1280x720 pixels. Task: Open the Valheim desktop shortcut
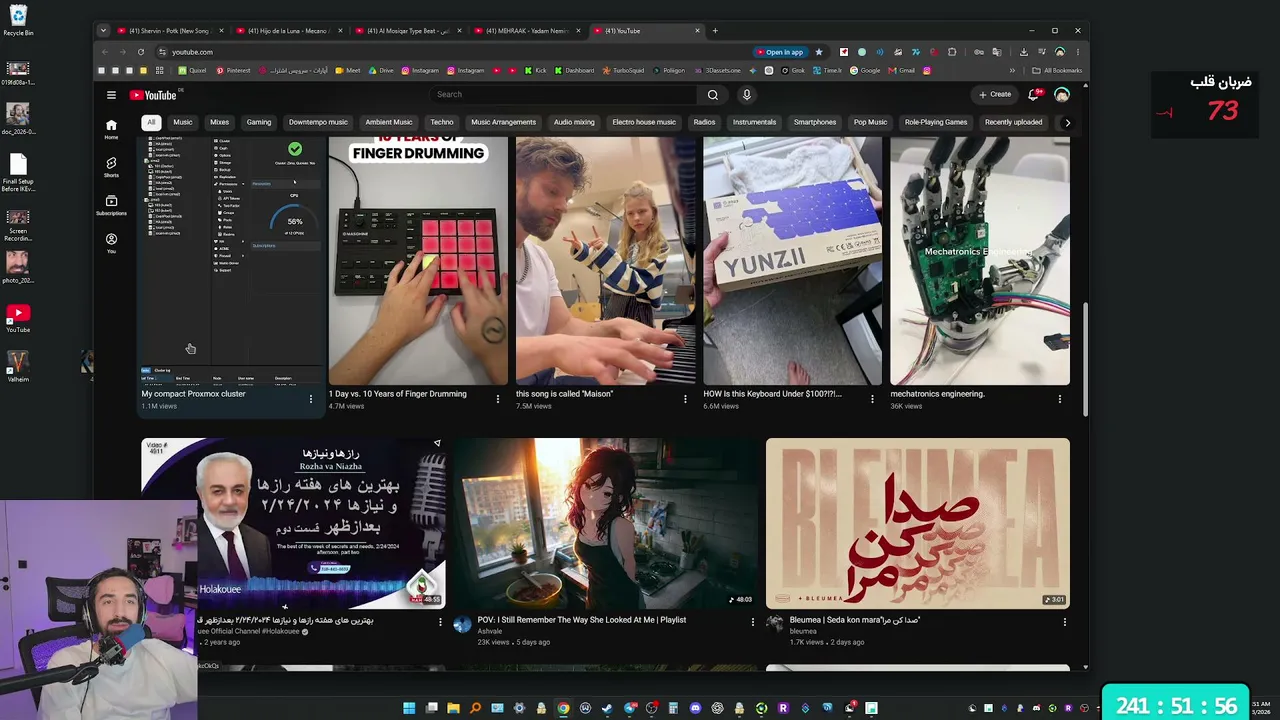(x=18, y=367)
